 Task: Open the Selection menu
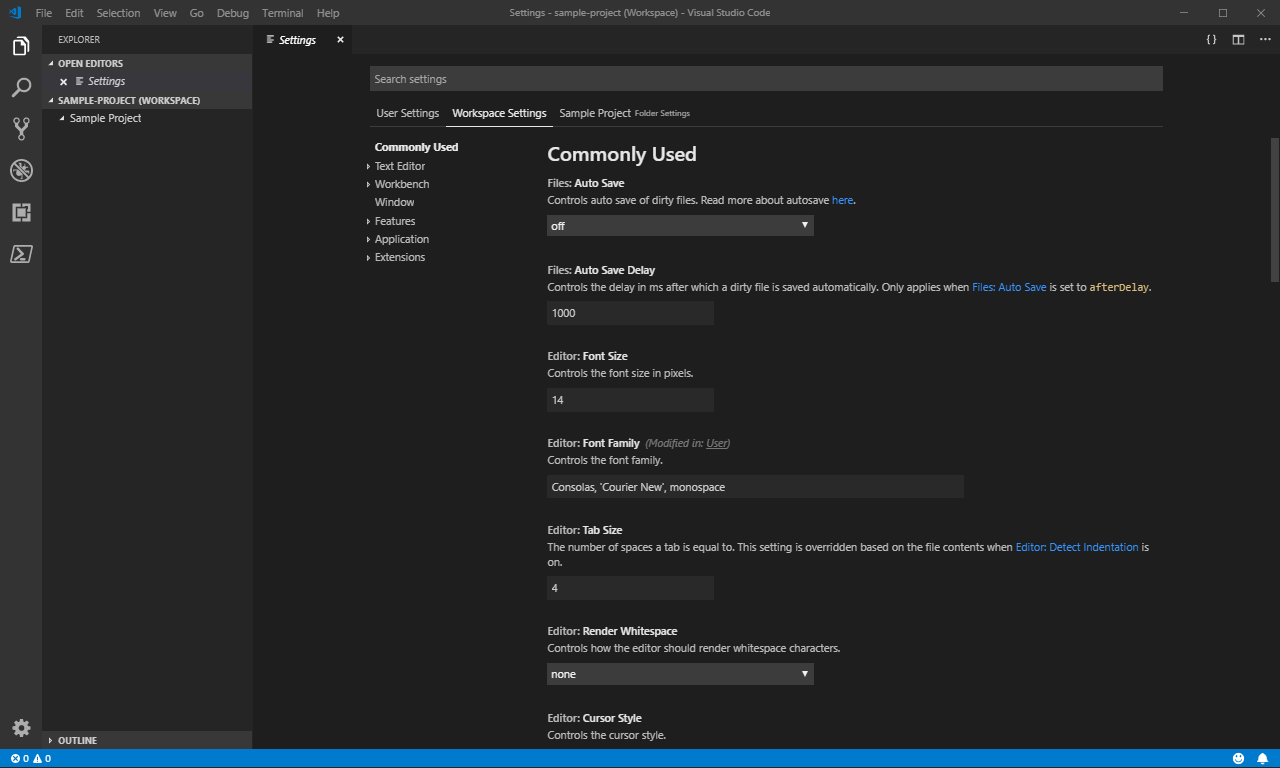click(x=118, y=13)
